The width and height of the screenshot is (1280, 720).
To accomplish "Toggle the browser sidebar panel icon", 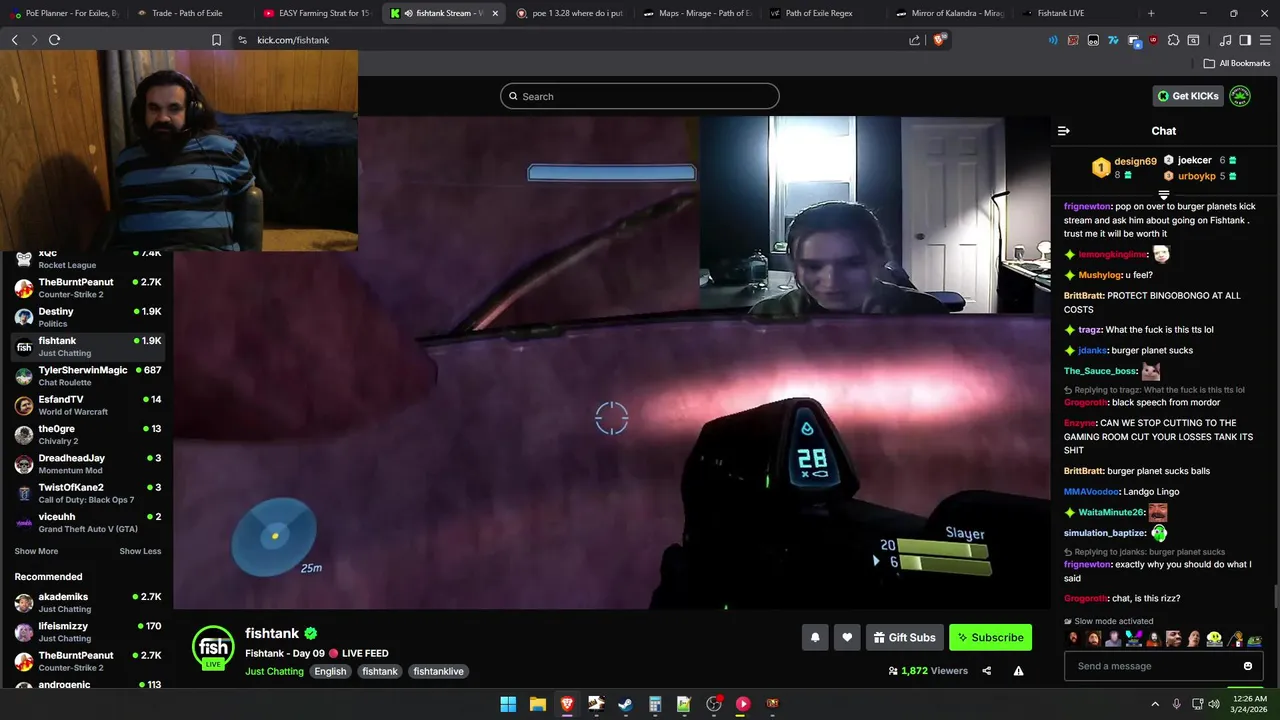I will [1245, 40].
